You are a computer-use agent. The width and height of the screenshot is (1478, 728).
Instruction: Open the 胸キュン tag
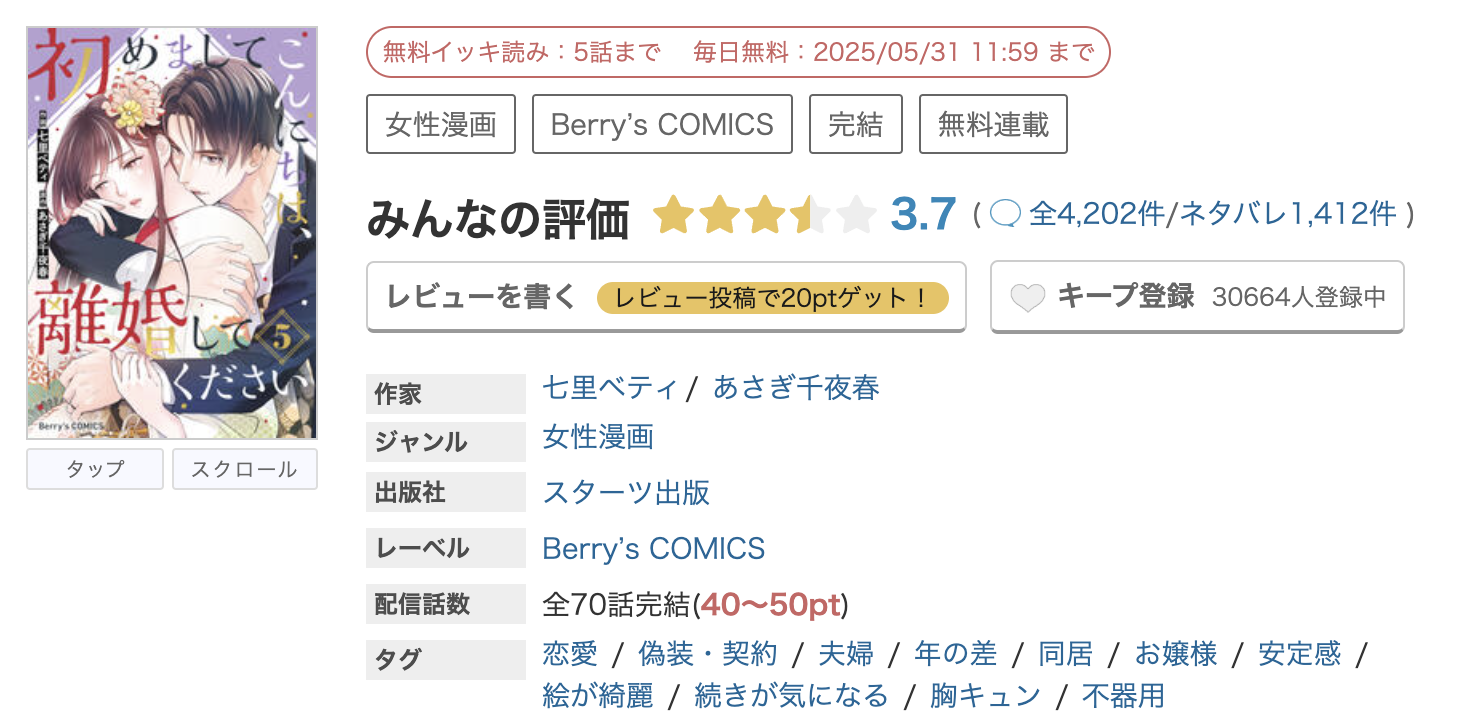(x=986, y=694)
